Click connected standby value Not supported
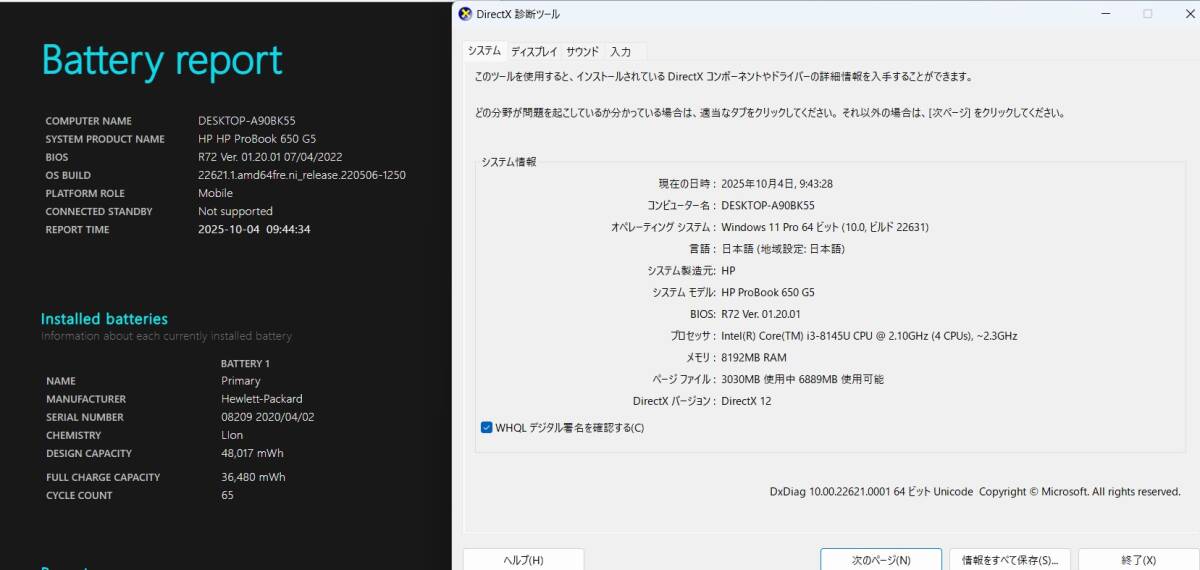Image resolution: width=1200 pixels, height=570 pixels. click(x=235, y=211)
